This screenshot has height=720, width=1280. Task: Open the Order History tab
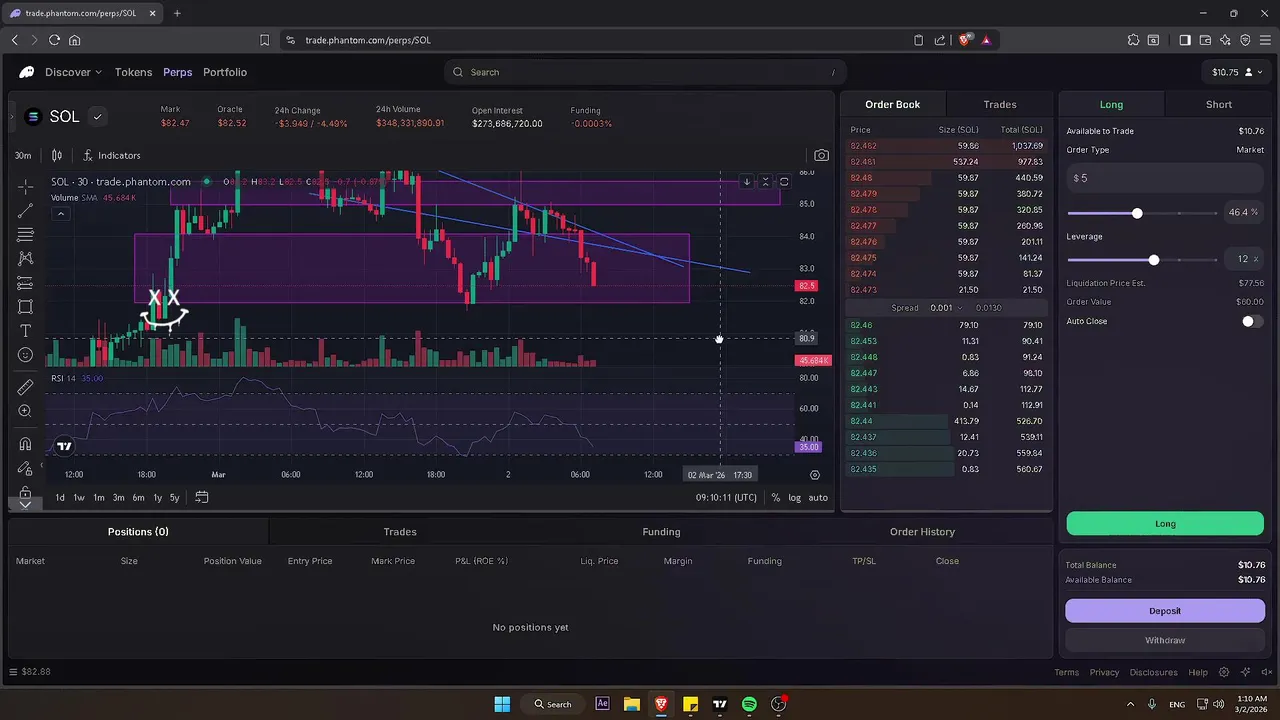[922, 532]
